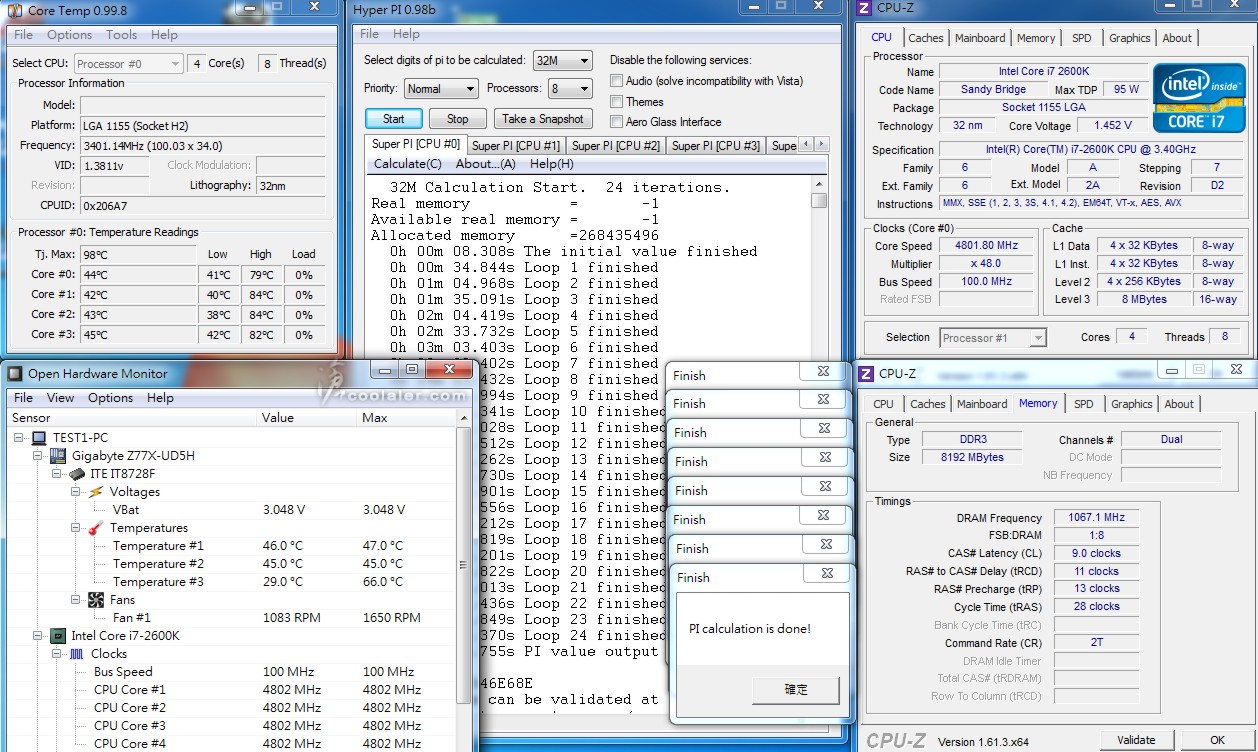Viewport: 1258px width, 752px height.
Task: Maximize the Open Hardware Monitor window
Action: [411, 370]
